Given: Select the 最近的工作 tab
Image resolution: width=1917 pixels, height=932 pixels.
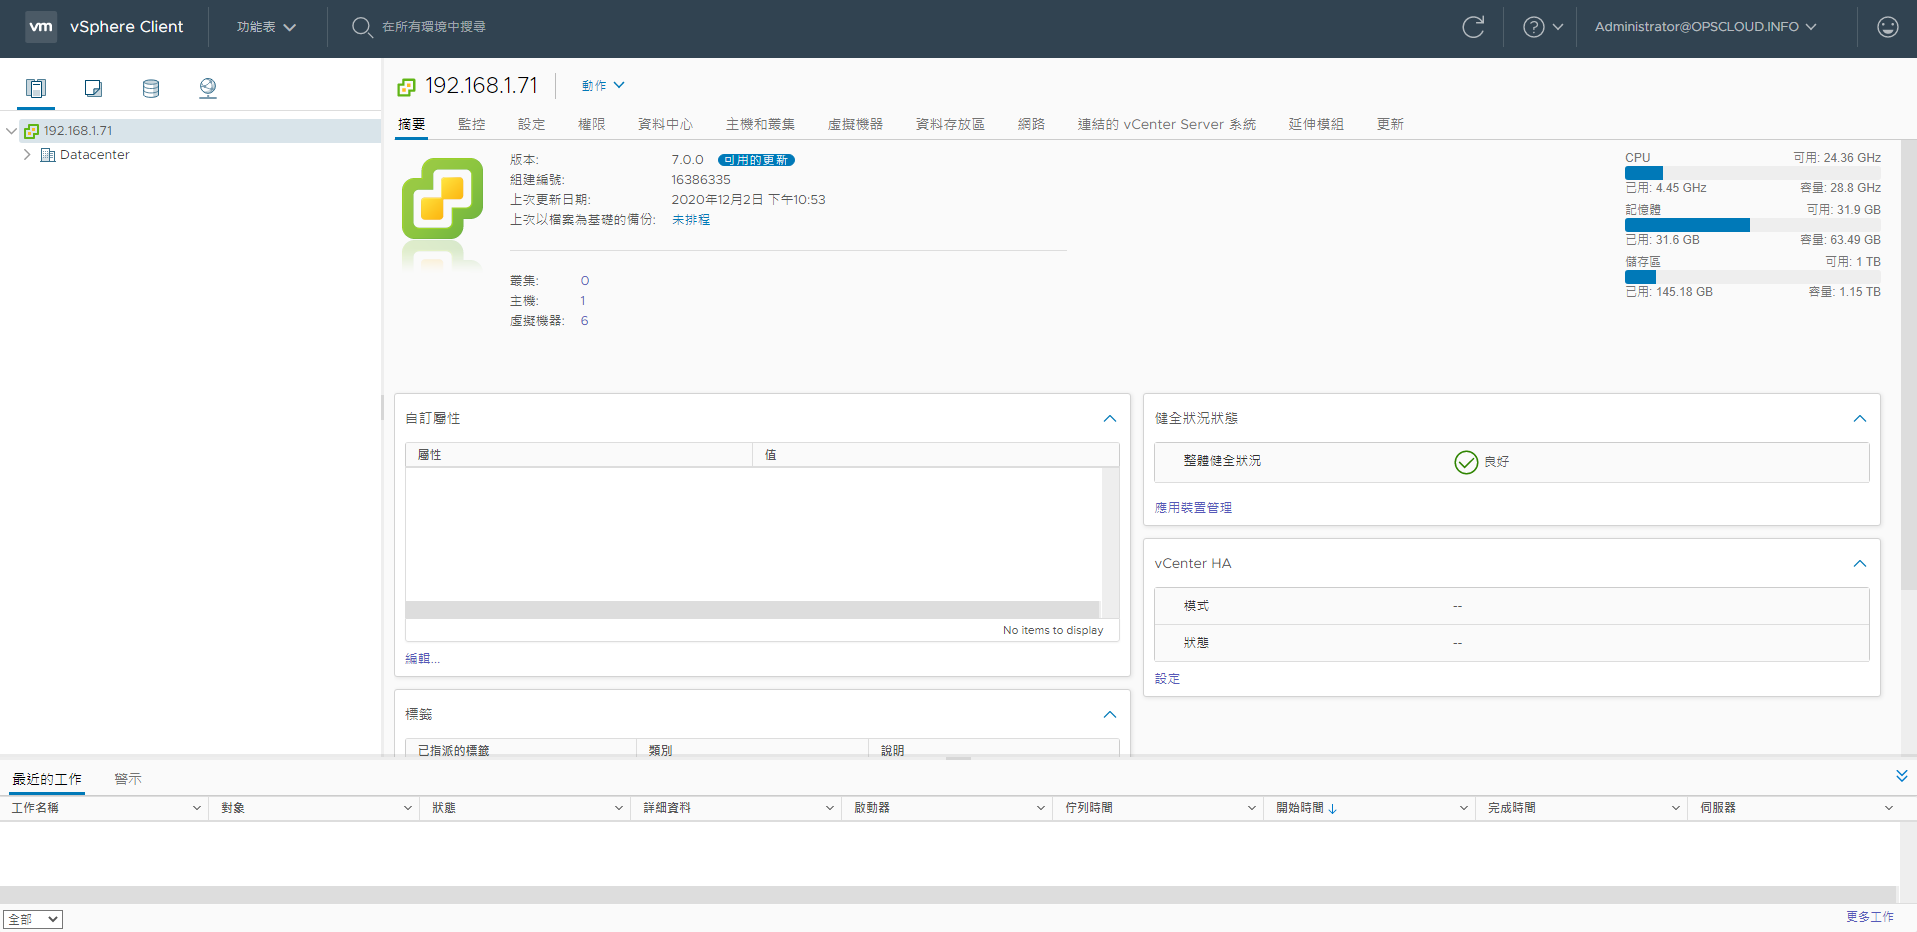Looking at the screenshot, I should coord(47,779).
